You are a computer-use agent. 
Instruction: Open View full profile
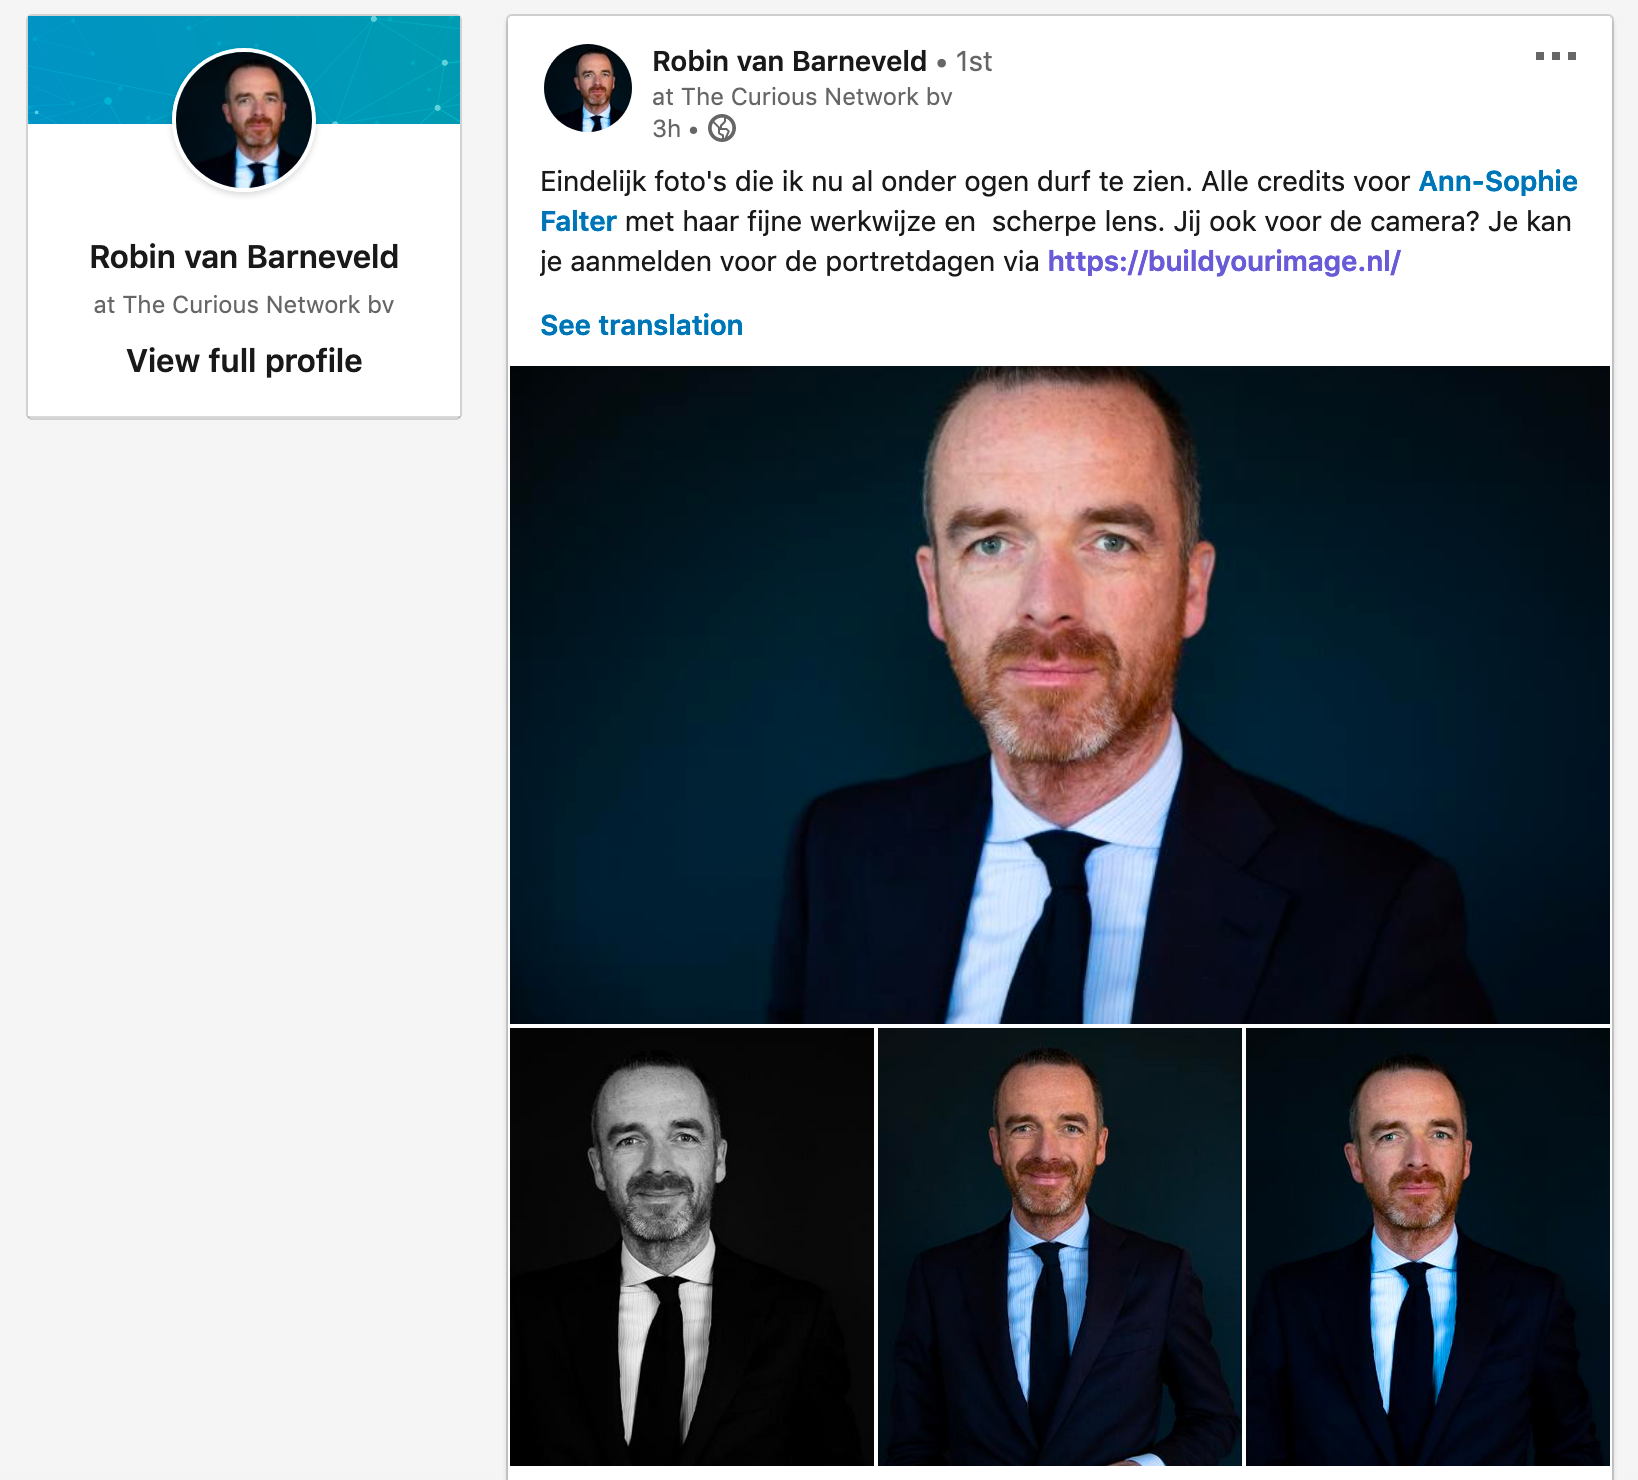244,361
